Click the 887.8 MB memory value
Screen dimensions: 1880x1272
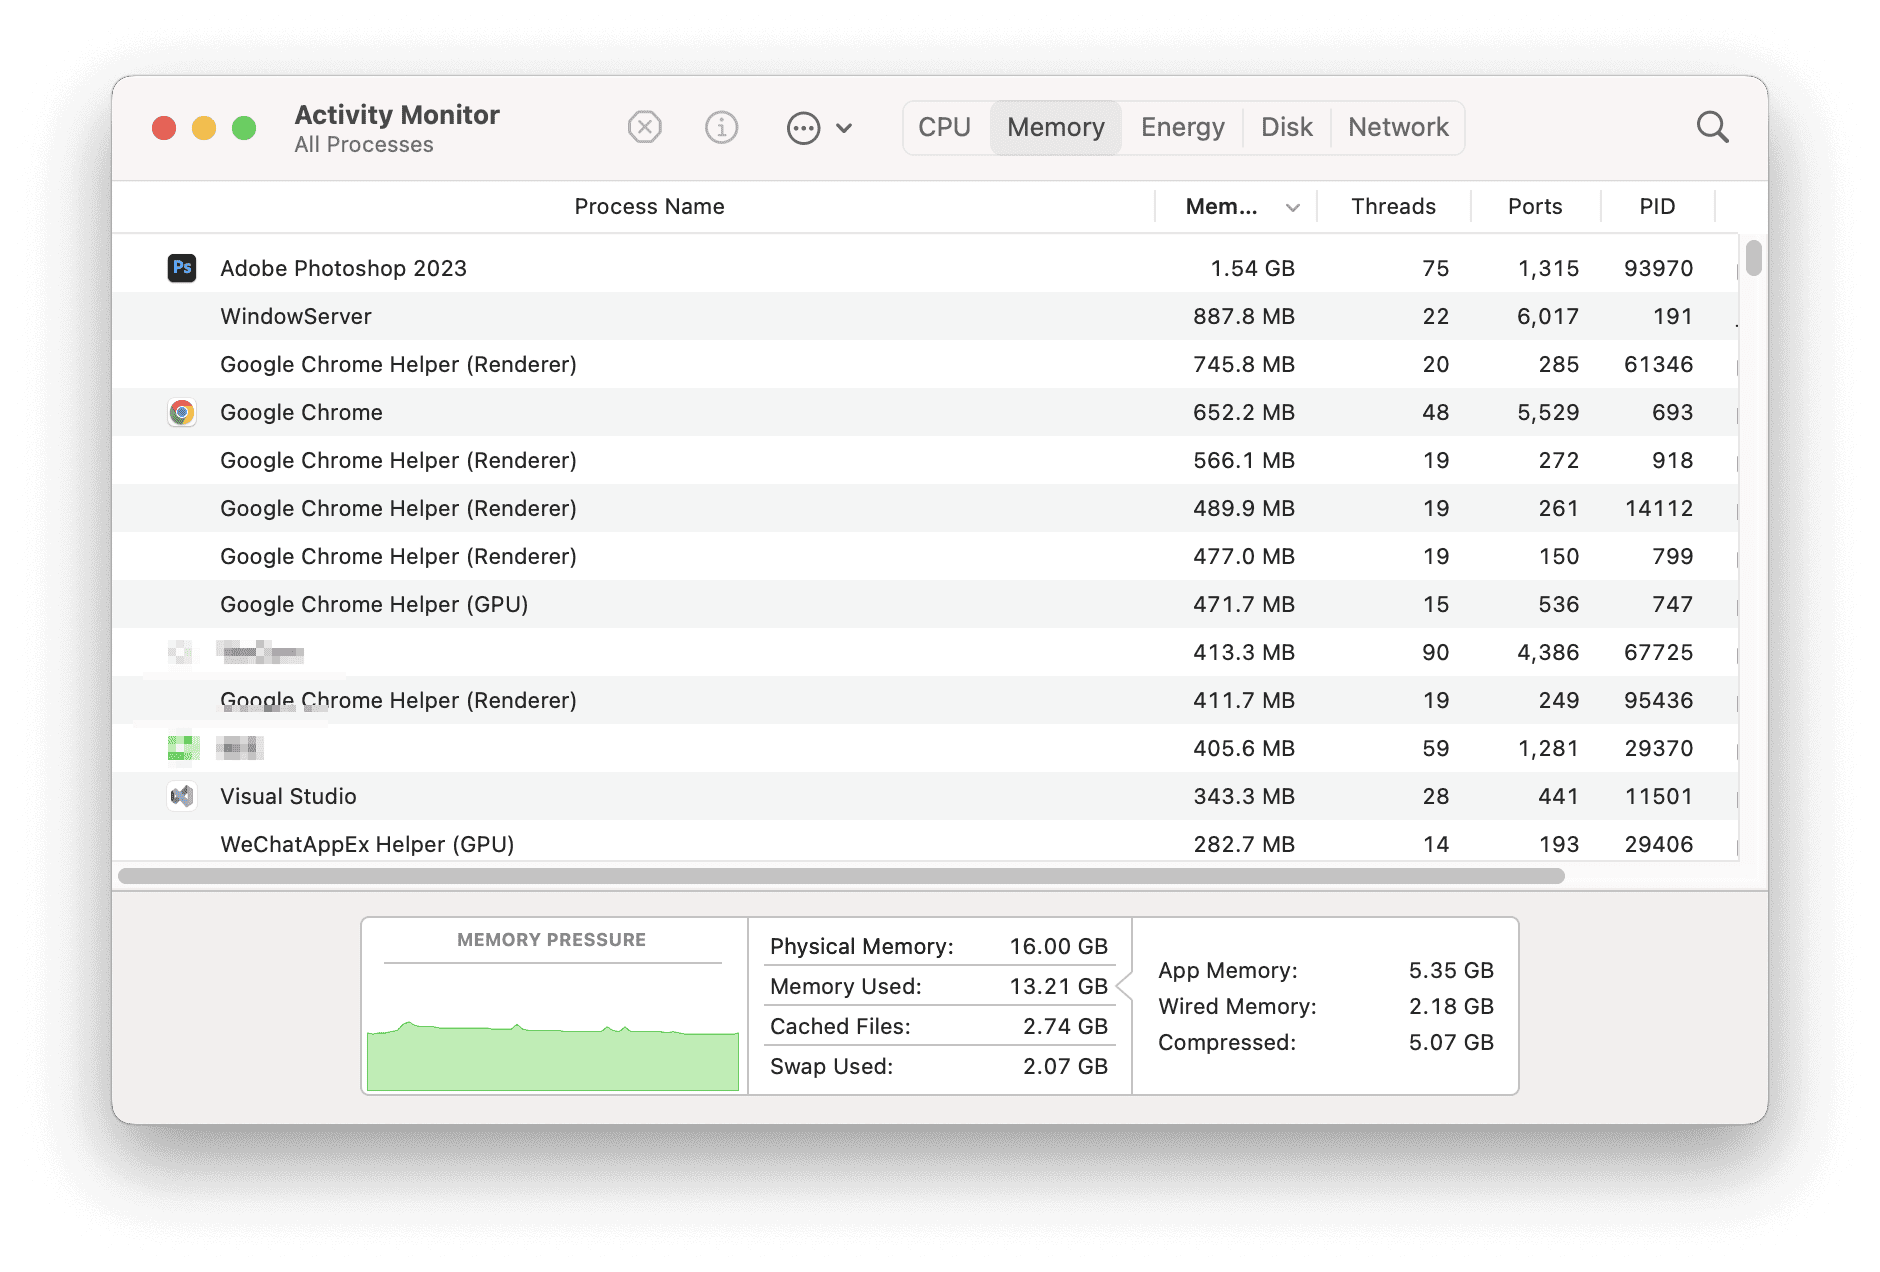1243,316
